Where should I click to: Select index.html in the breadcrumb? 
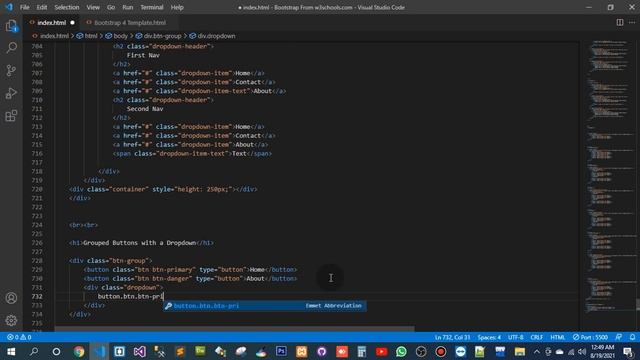coord(54,36)
